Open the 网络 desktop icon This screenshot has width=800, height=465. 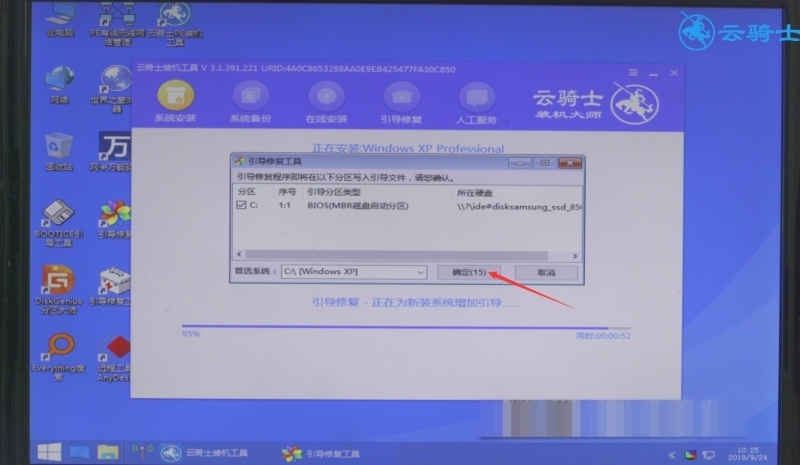[60, 85]
